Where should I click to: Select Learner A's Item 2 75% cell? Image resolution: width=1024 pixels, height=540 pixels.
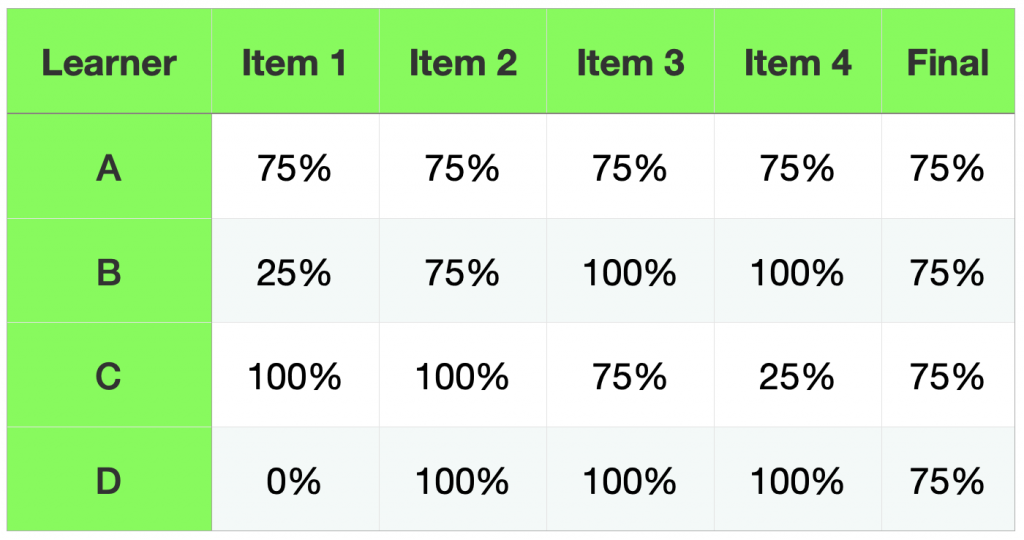coord(462,168)
